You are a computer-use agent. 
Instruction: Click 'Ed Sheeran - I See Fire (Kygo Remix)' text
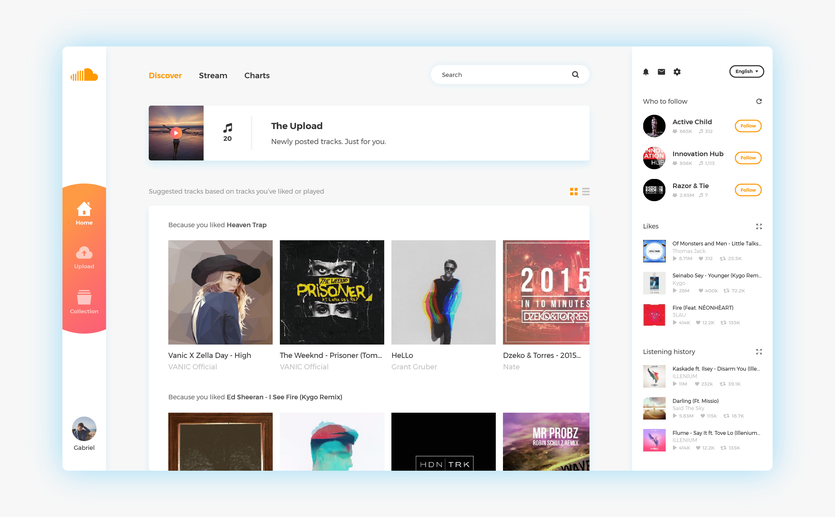pyautogui.click(x=284, y=397)
